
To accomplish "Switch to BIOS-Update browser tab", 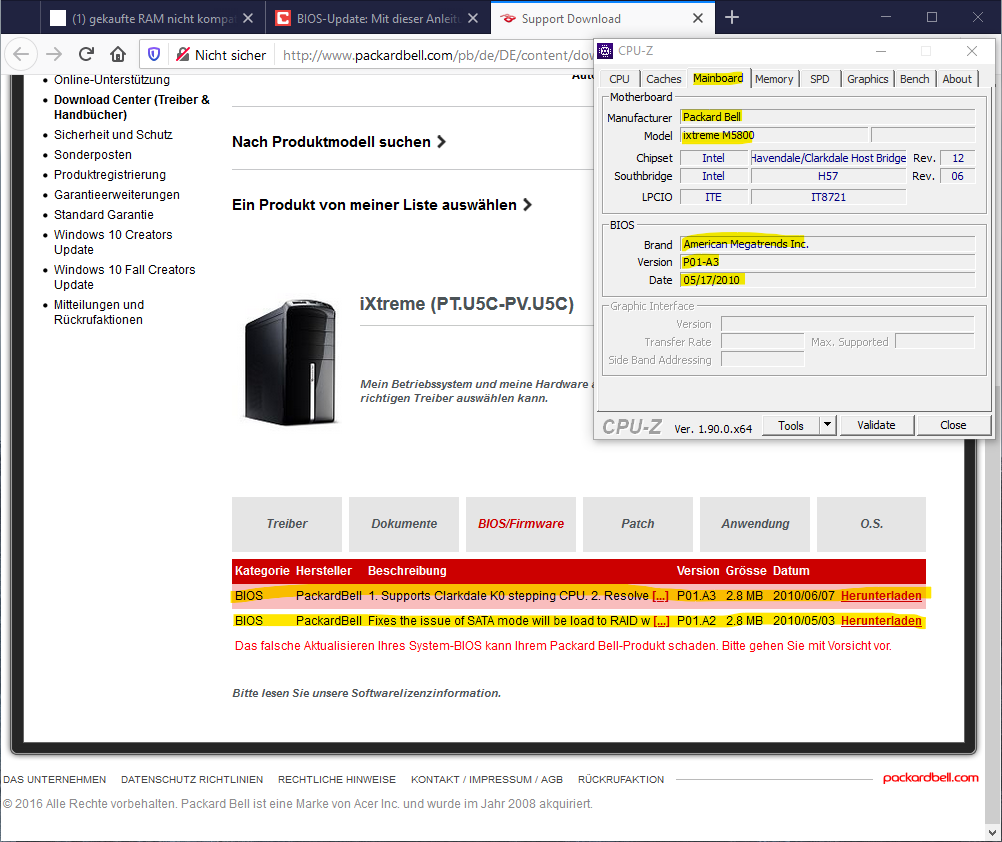I will (x=377, y=19).
